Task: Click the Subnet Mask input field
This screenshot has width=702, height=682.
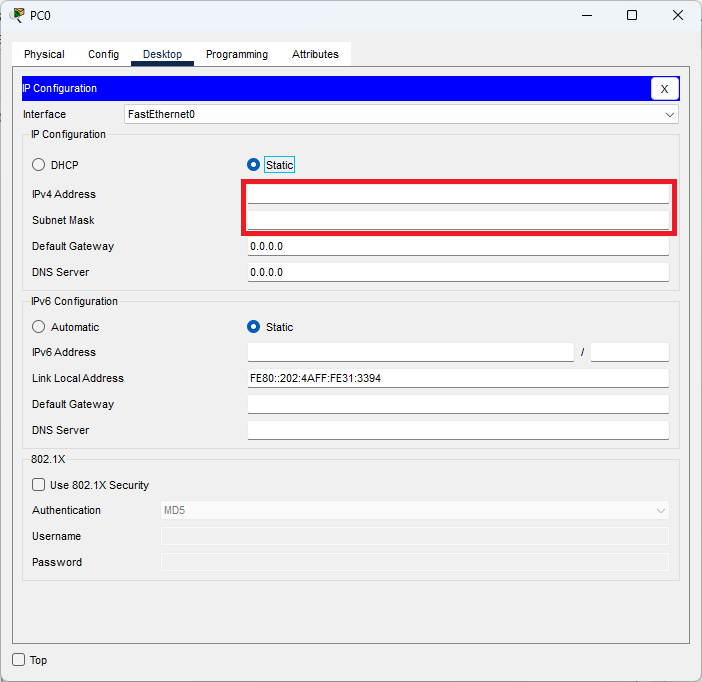Action: 458,220
